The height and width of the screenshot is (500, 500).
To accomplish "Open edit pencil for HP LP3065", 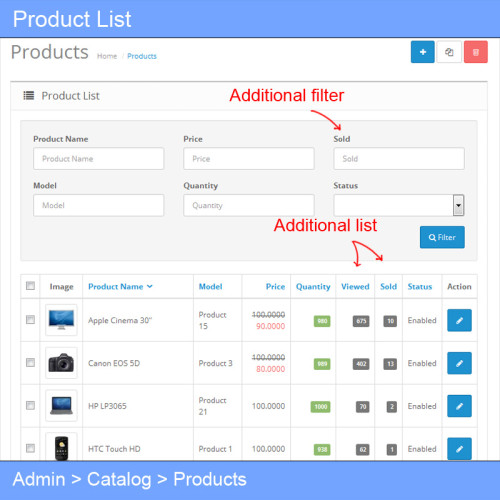I will click(x=459, y=406).
